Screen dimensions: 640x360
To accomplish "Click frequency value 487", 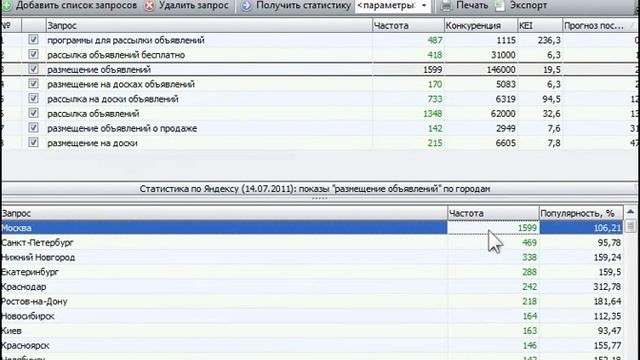I will tap(435, 40).
